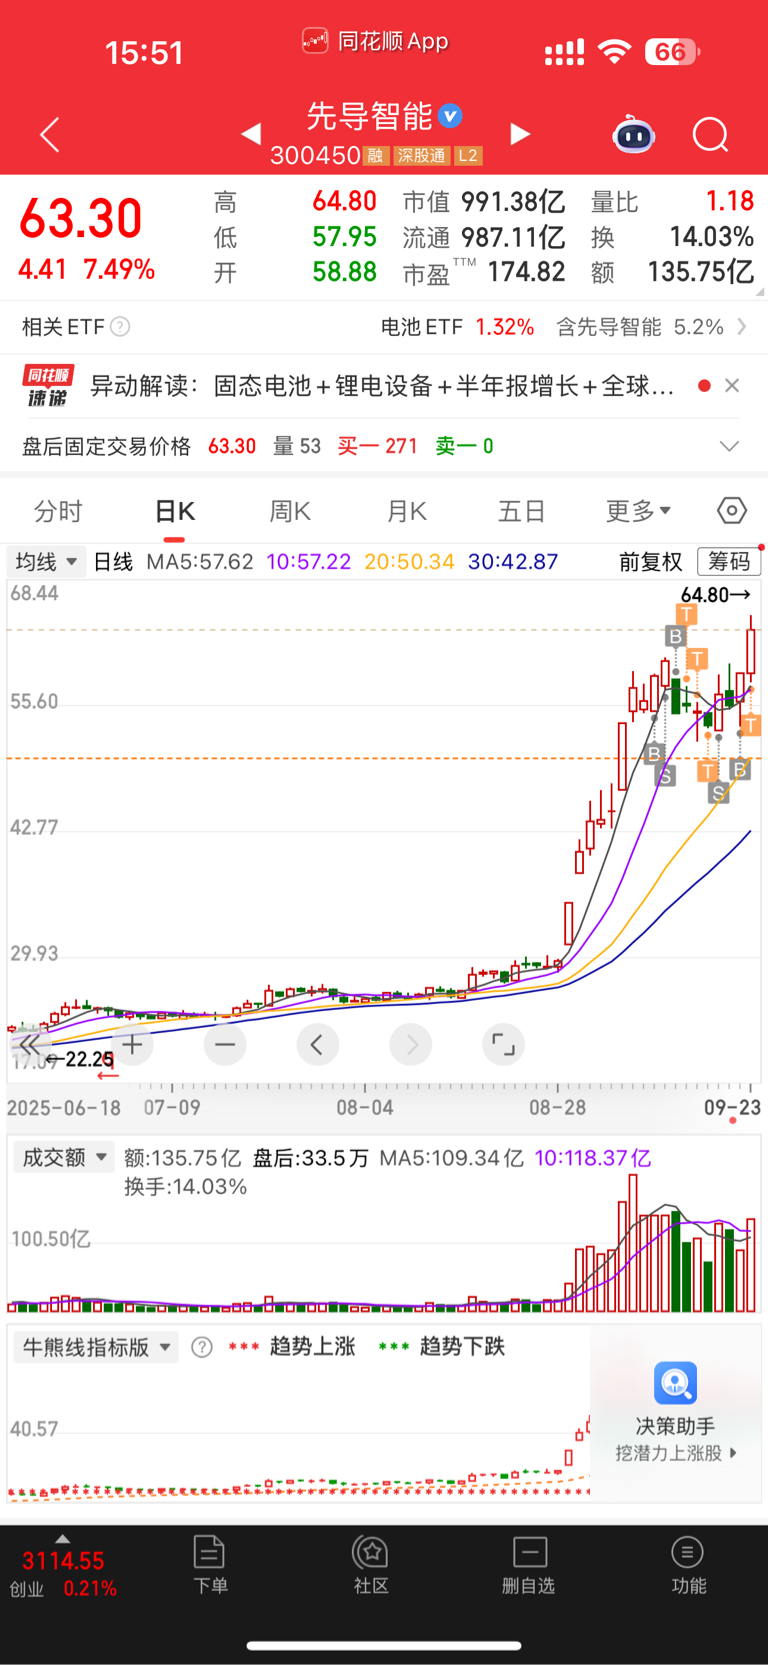This screenshot has width=768, height=1665.
Task: Select the 日K tab
Action: (175, 511)
